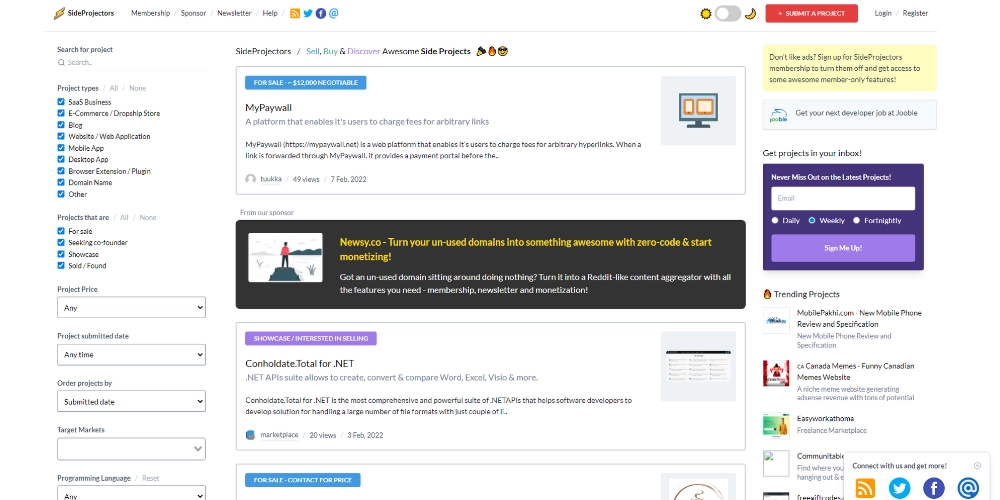
Task: Open the Easyworkathome trending thumbnail
Action: click(776, 426)
